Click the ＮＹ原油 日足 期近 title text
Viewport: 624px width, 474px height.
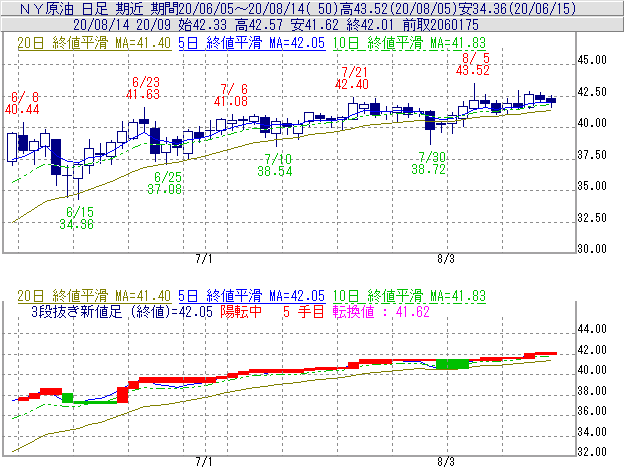(95, 9)
